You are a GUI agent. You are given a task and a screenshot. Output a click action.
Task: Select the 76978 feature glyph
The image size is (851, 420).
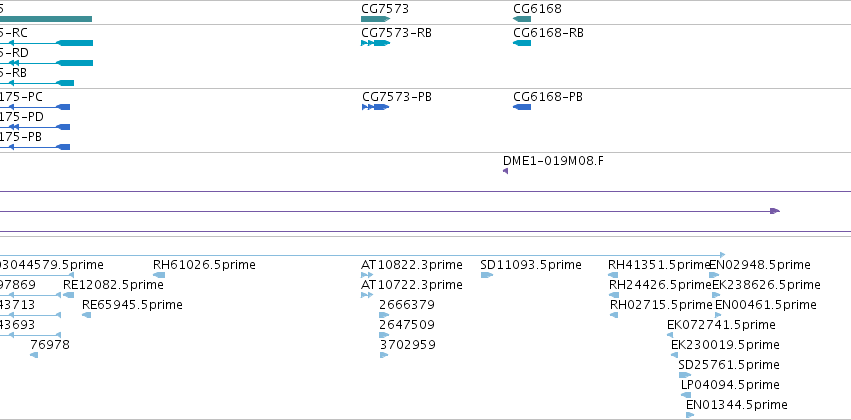tap(34, 355)
